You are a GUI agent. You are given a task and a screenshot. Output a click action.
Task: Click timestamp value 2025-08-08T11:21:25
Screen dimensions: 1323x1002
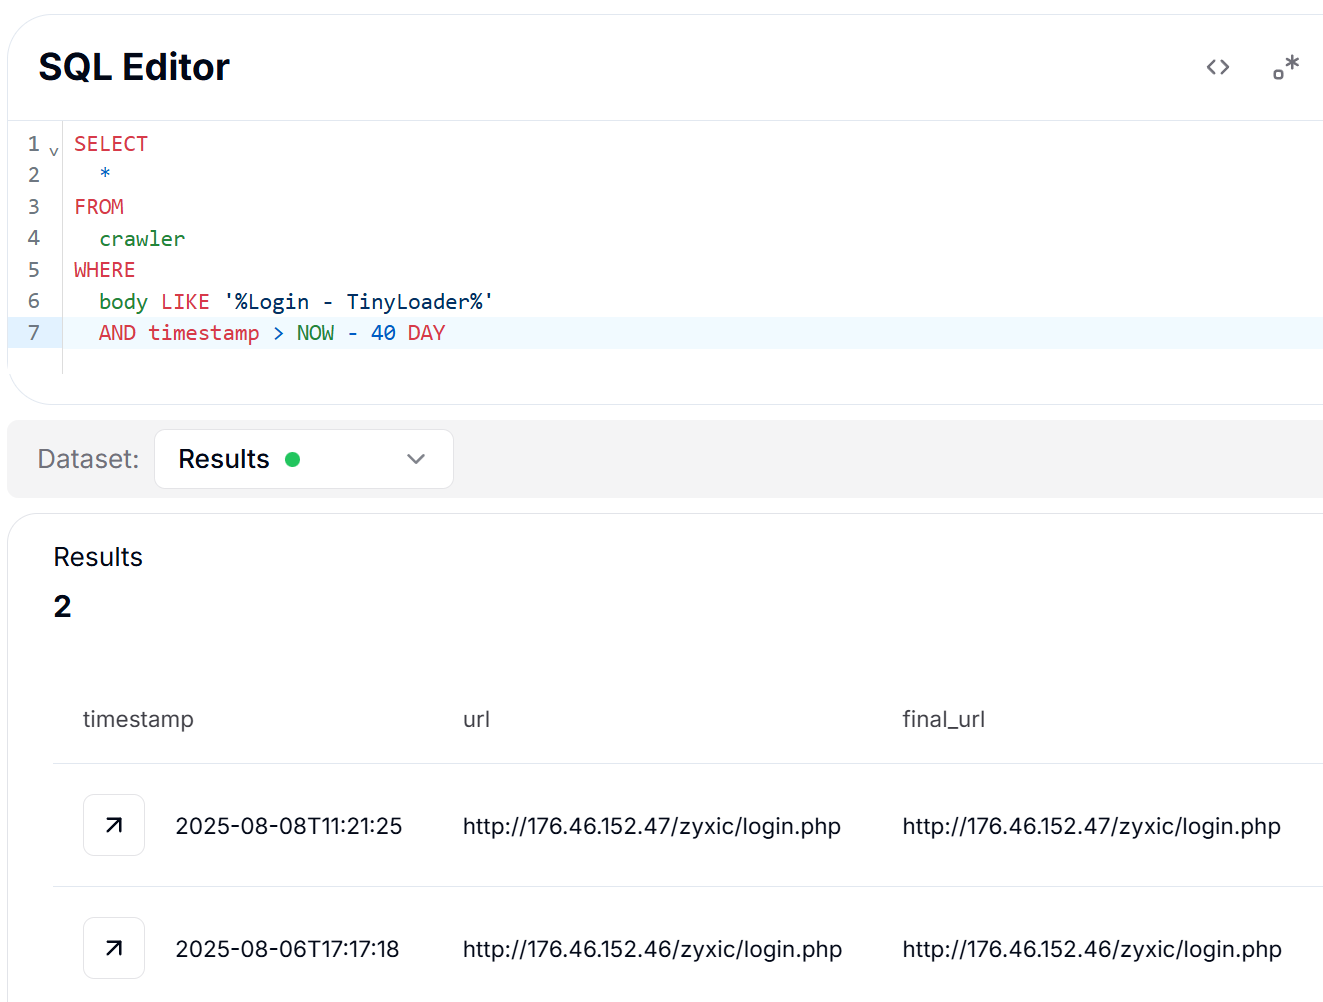[x=289, y=826]
